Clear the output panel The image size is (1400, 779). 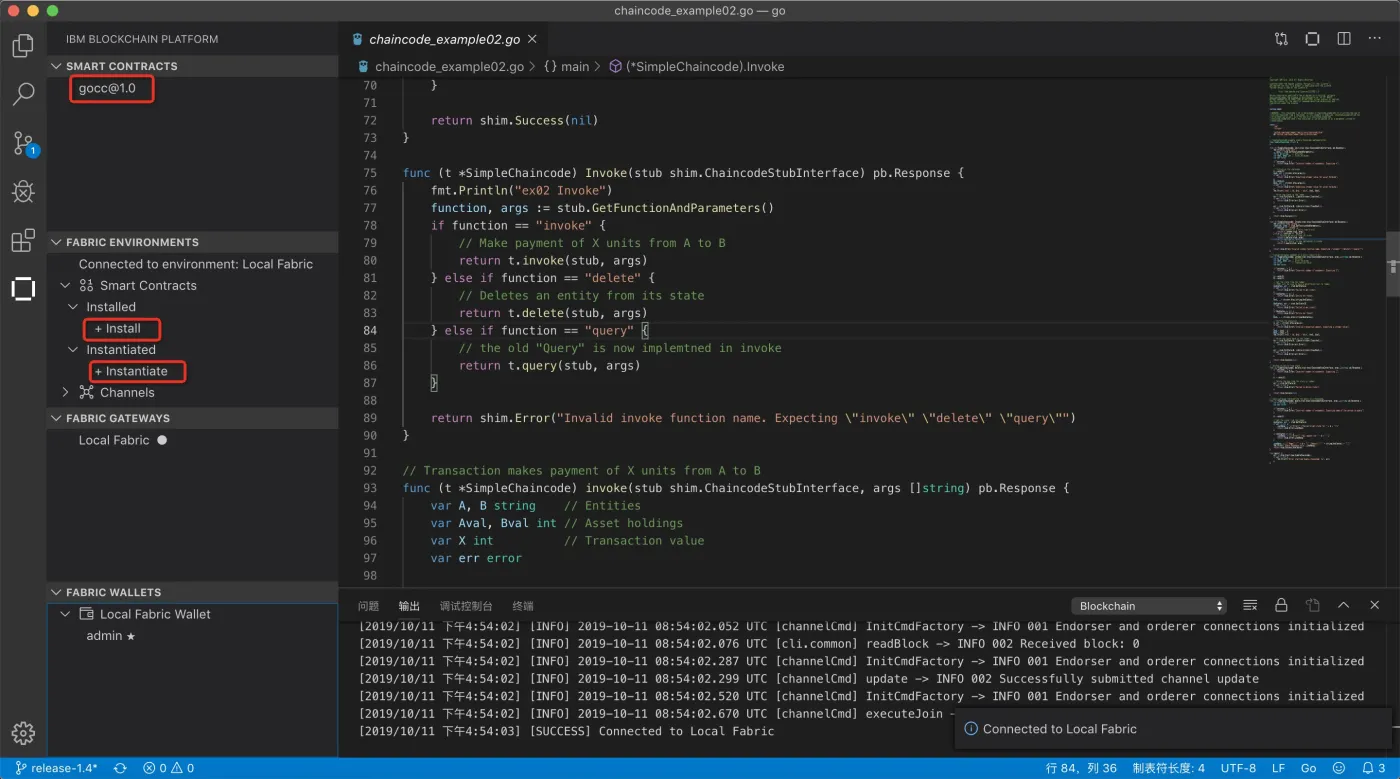click(1250, 606)
